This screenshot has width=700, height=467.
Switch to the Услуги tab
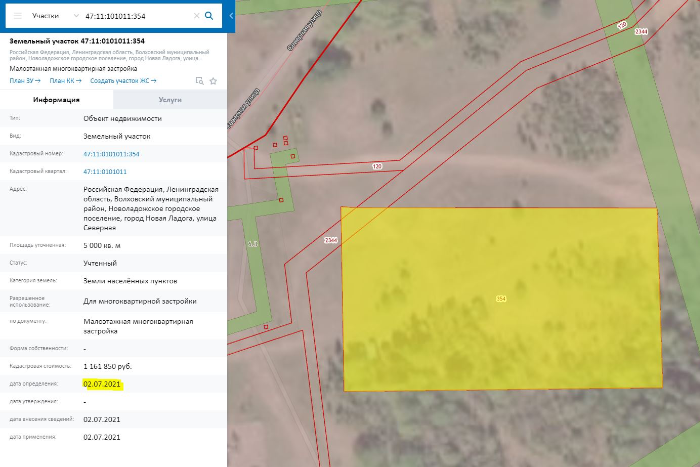coord(170,100)
